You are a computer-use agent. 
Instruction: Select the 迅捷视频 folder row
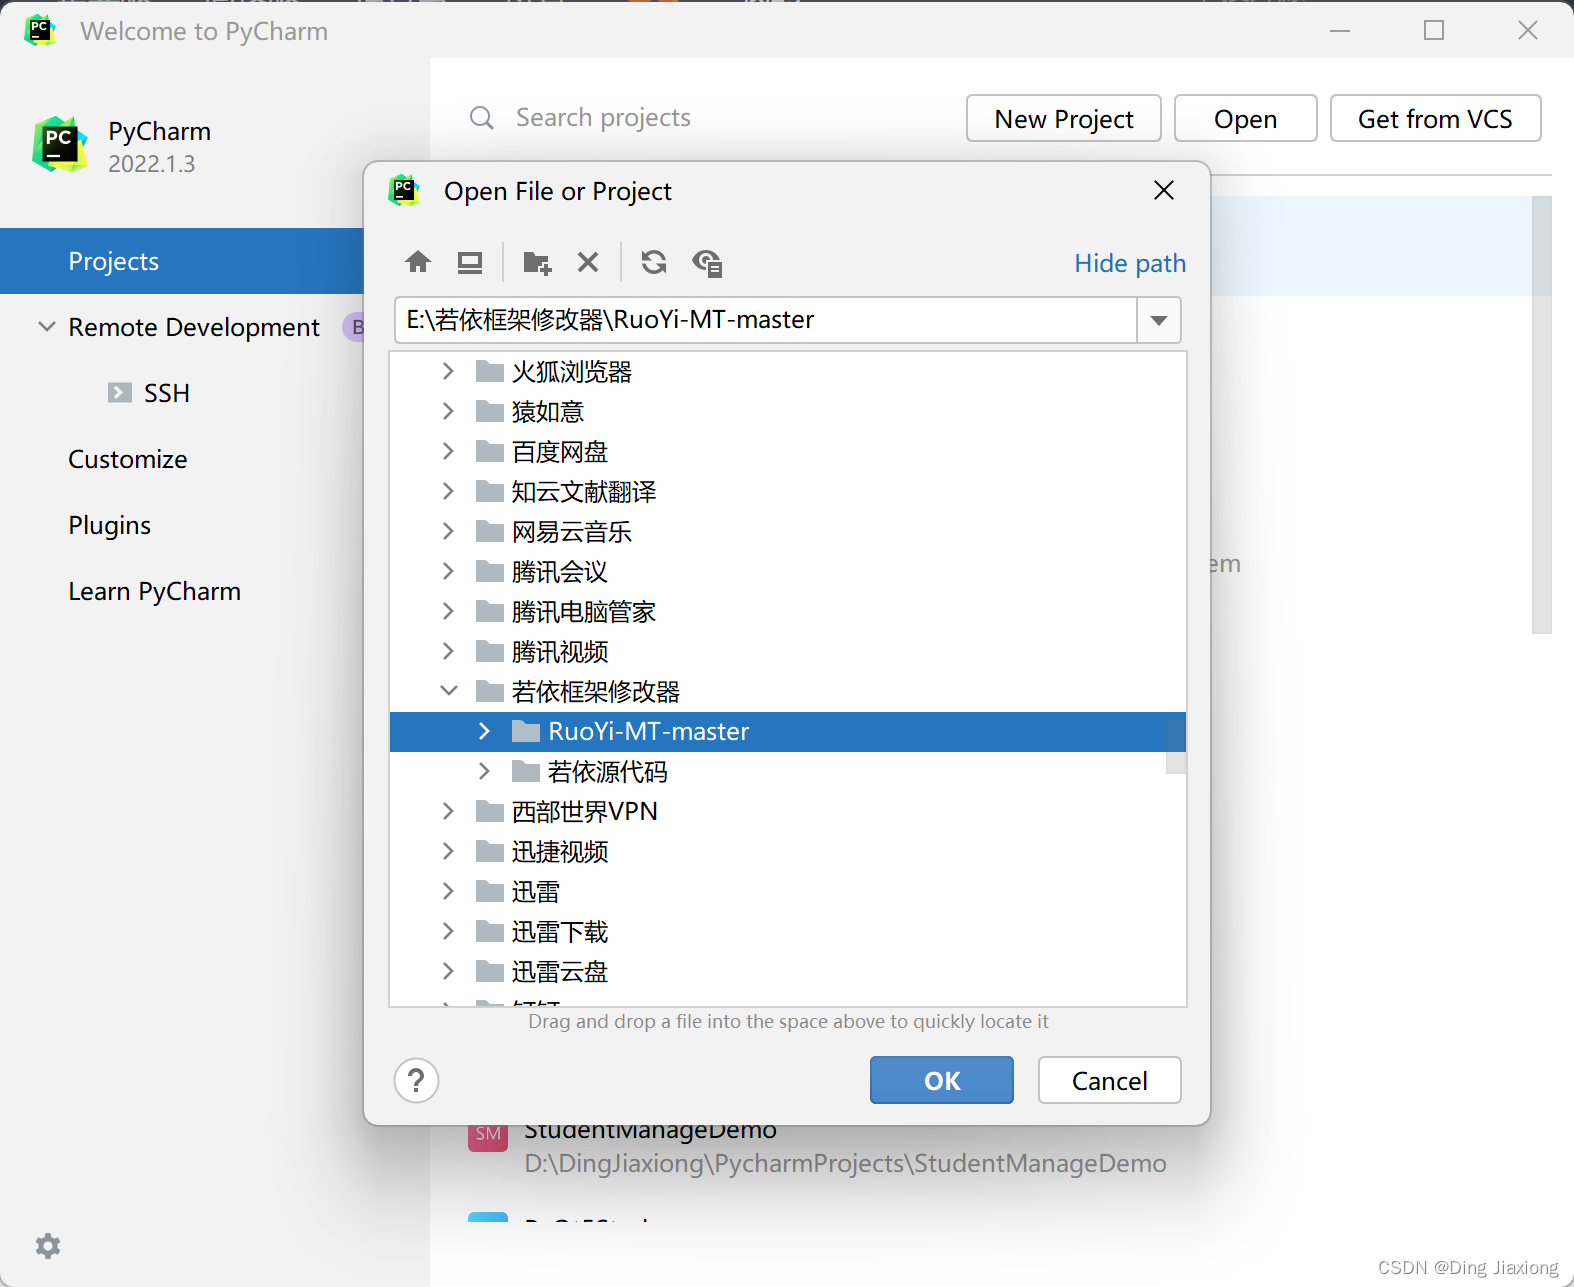(788, 852)
